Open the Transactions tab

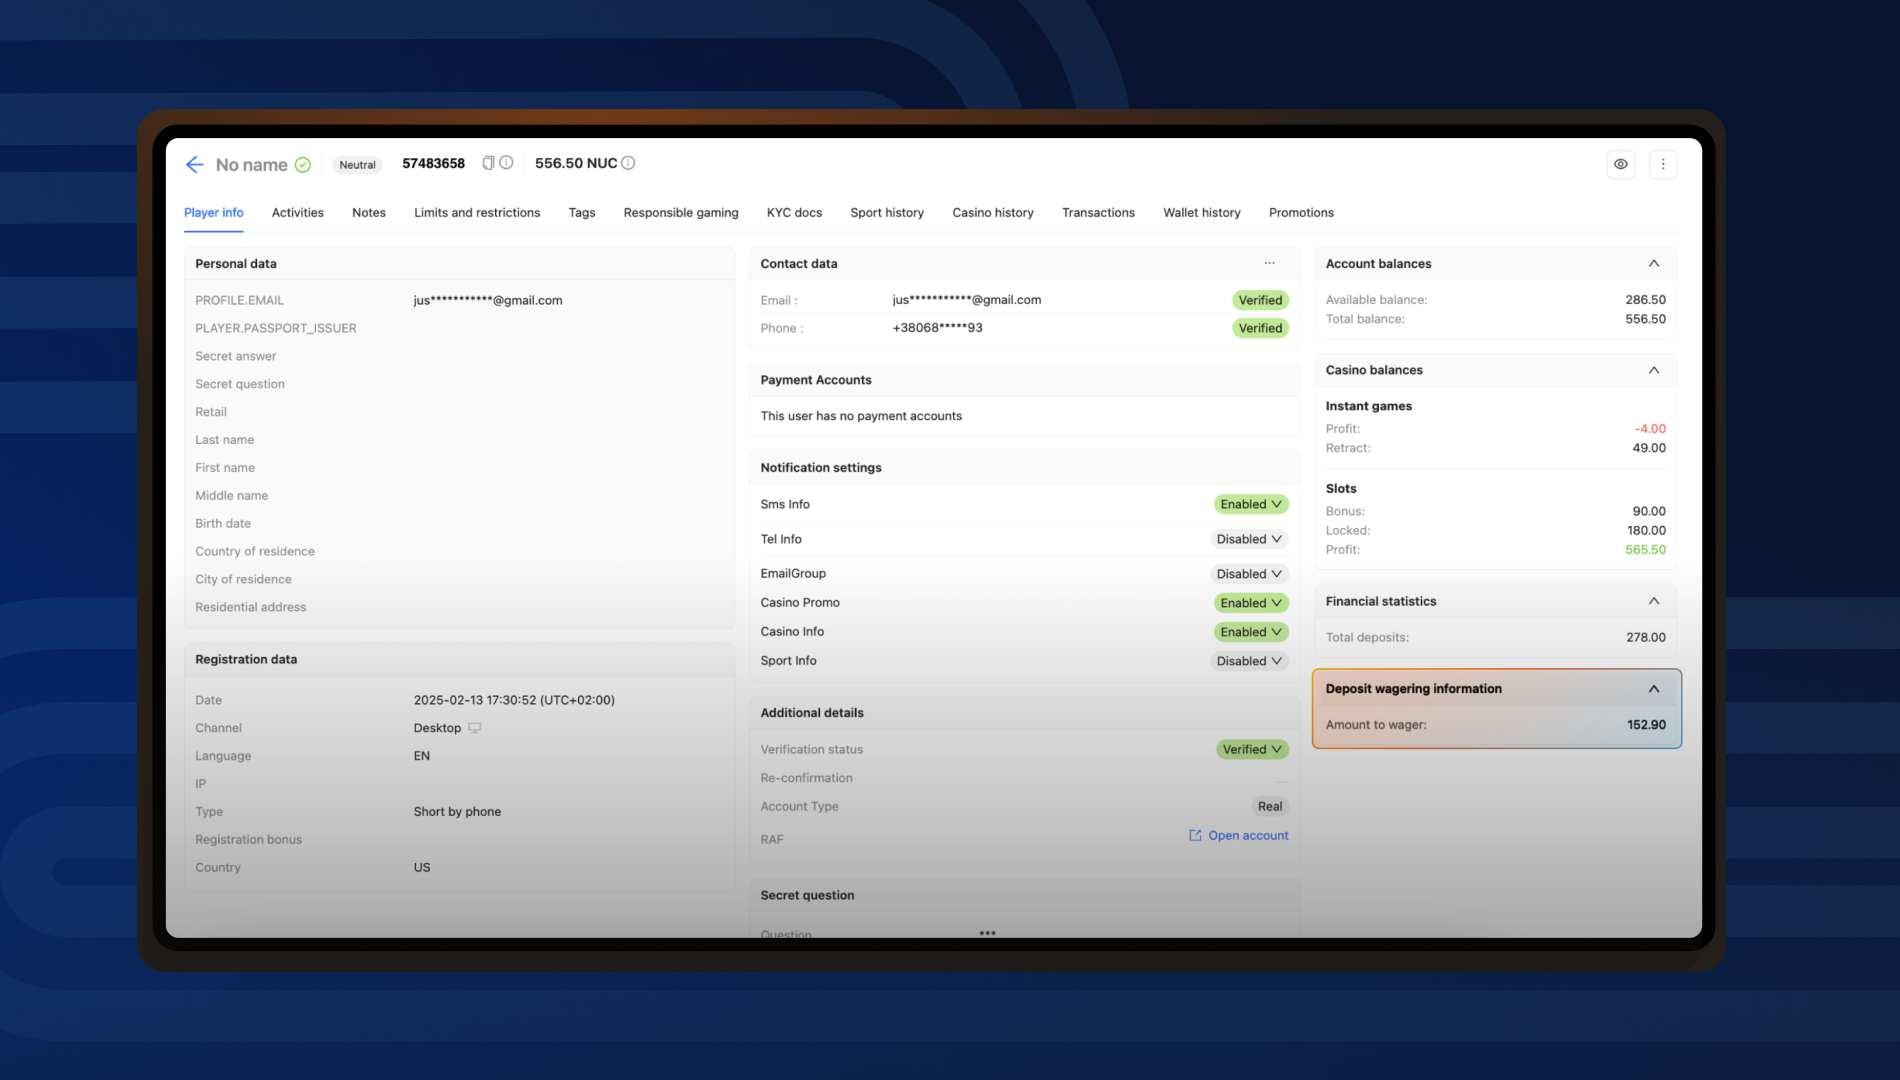(1097, 213)
